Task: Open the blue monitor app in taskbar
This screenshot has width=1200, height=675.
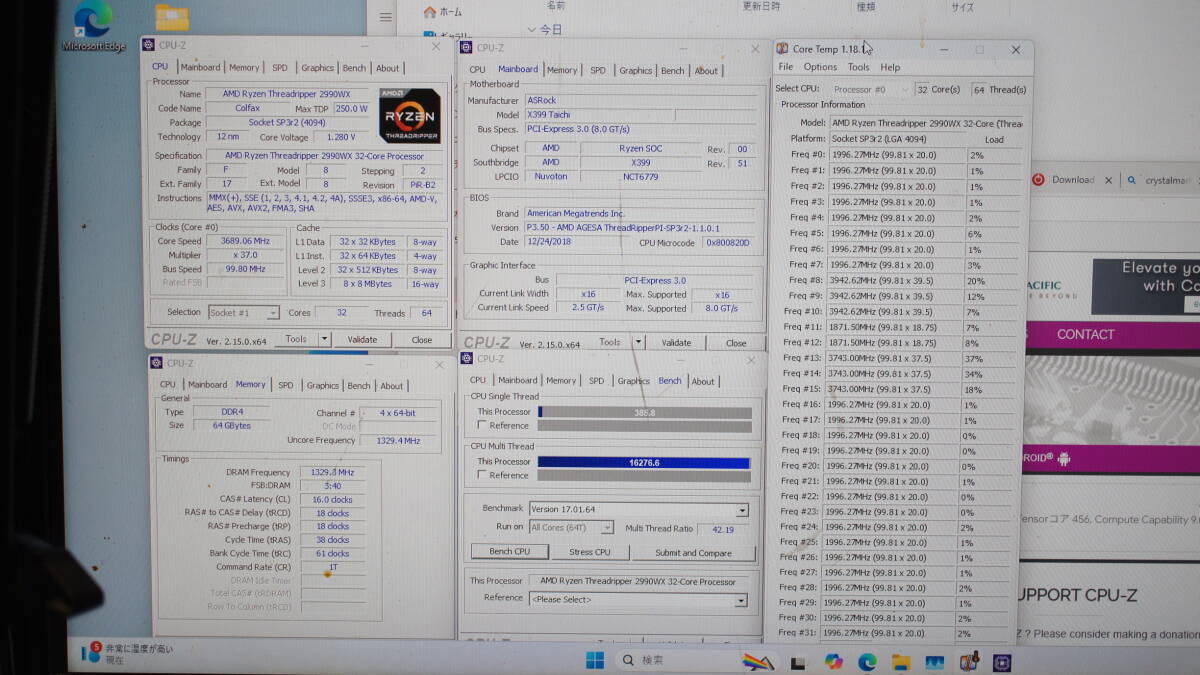Action: click(x=935, y=662)
